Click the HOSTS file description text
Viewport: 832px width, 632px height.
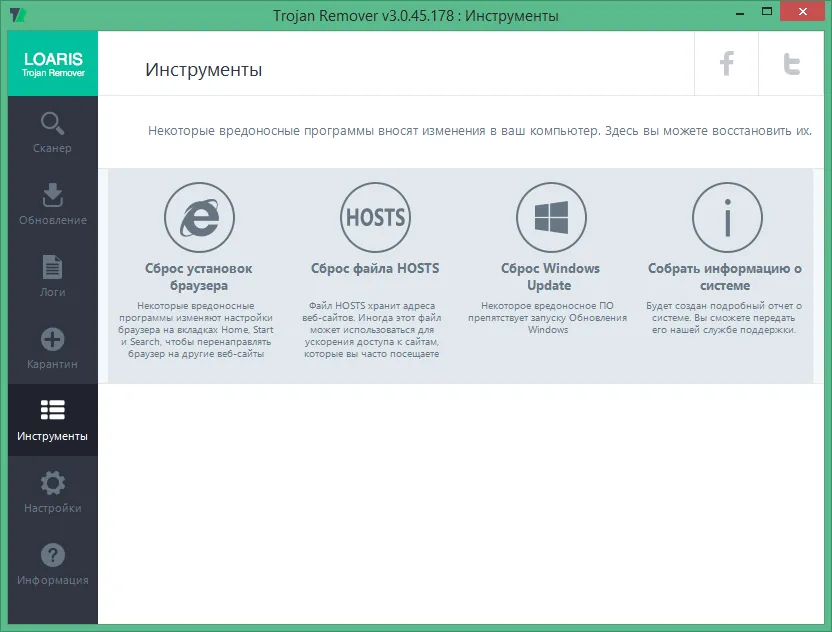(371, 330)
